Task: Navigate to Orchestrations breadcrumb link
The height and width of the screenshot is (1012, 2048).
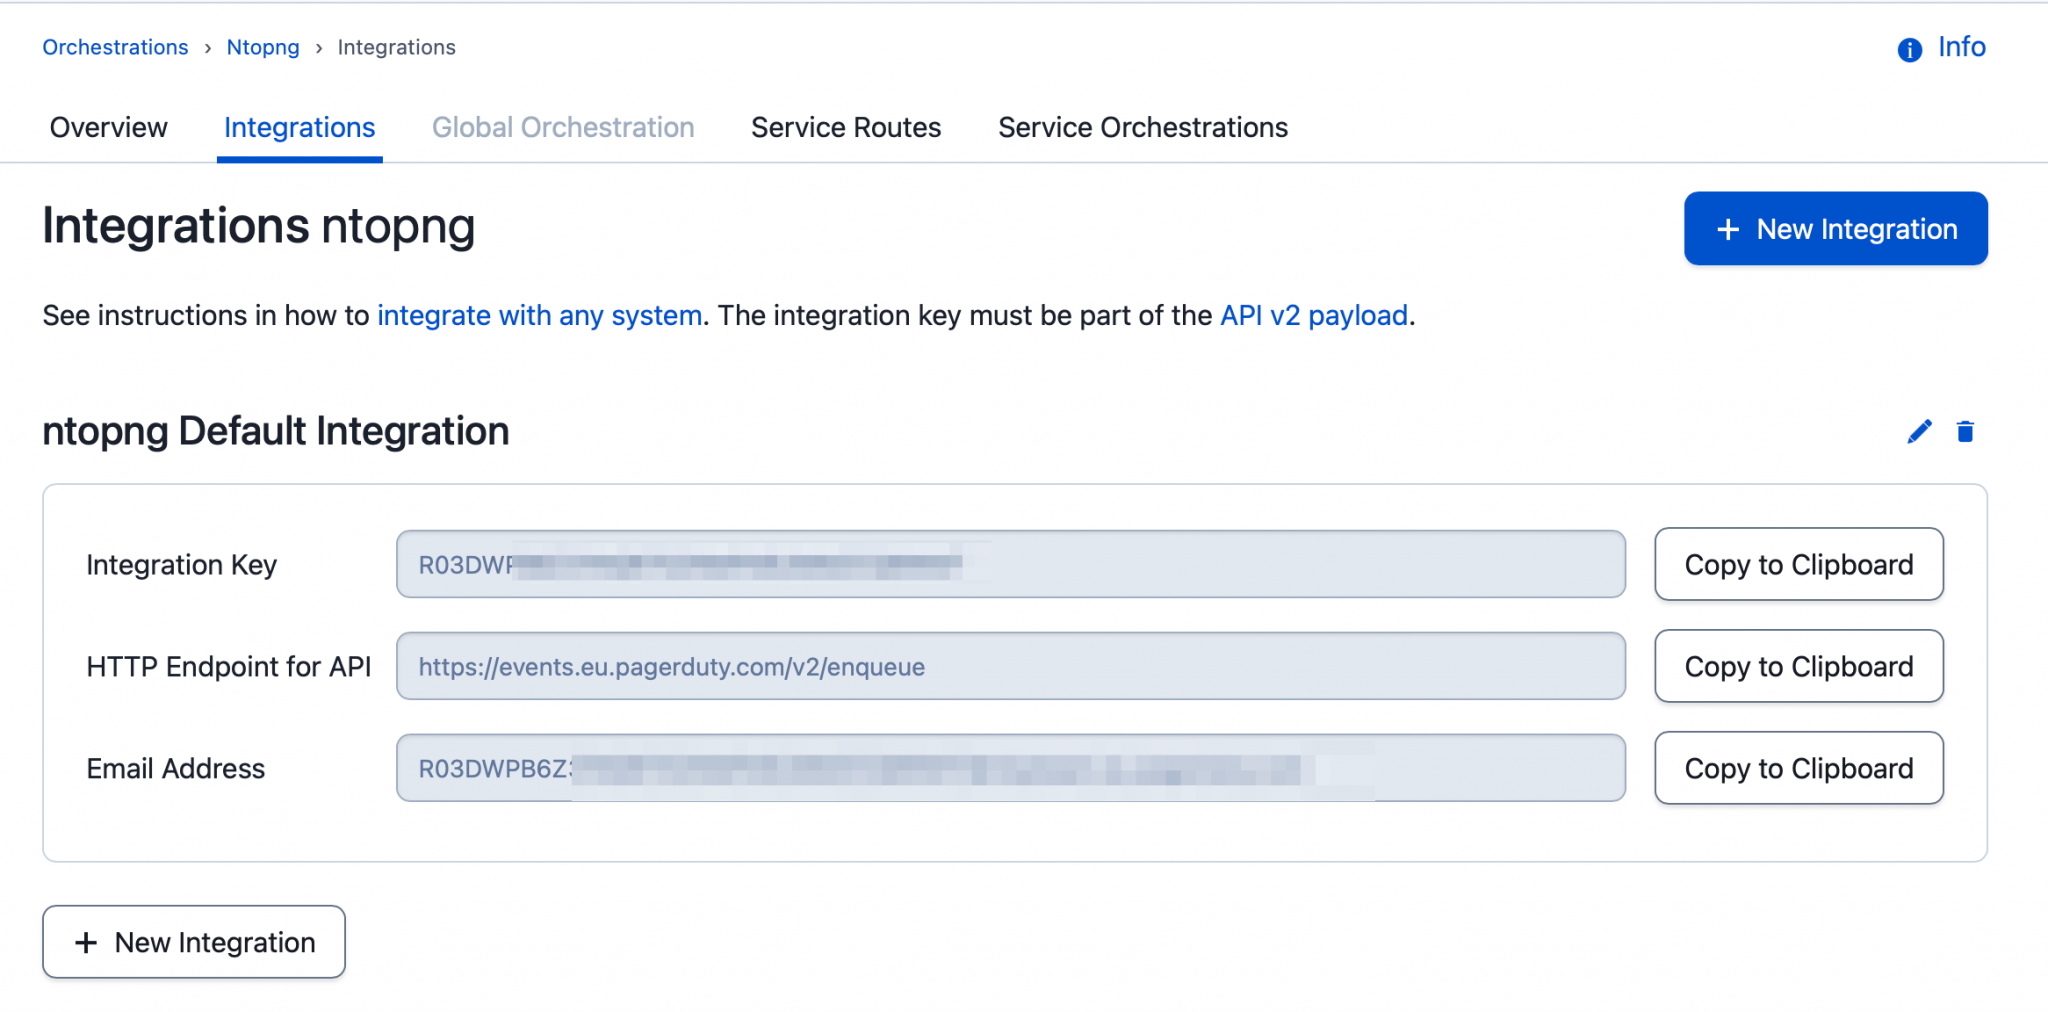Action: pyautogui.click(x=114, y=47)
